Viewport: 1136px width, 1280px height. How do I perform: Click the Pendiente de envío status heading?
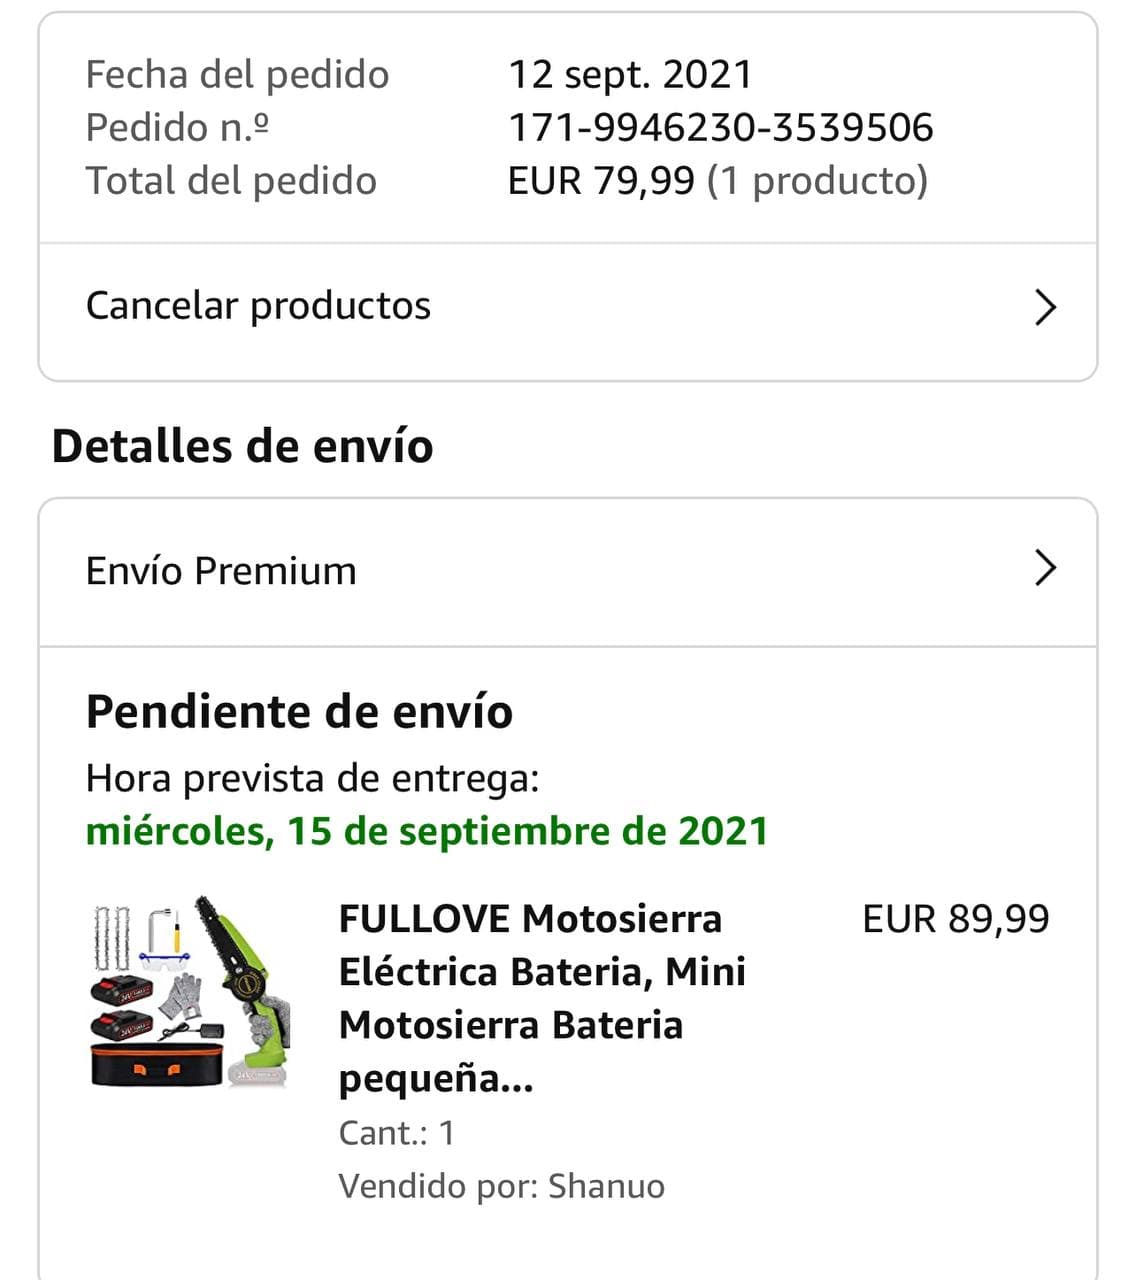coord(299,712)
